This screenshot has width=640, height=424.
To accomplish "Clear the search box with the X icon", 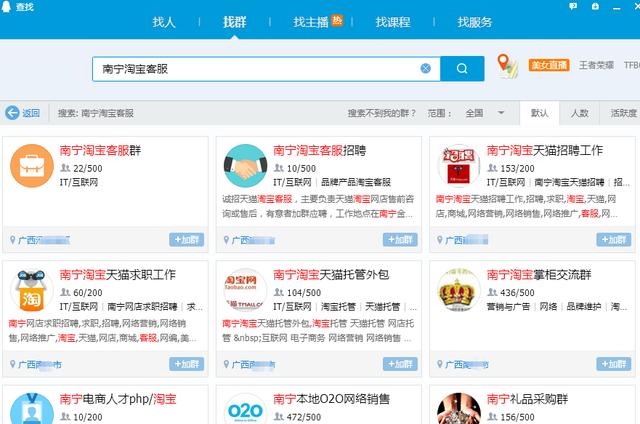I will [x=425, y=68].
